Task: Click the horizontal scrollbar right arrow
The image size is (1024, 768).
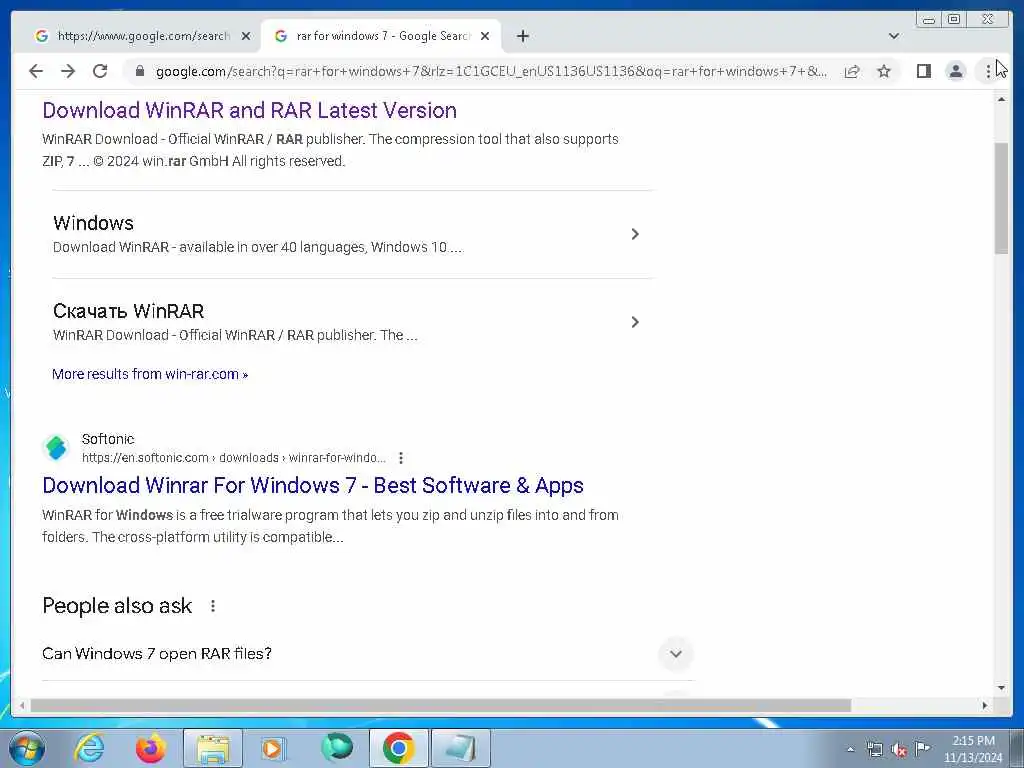Action: 985,705
